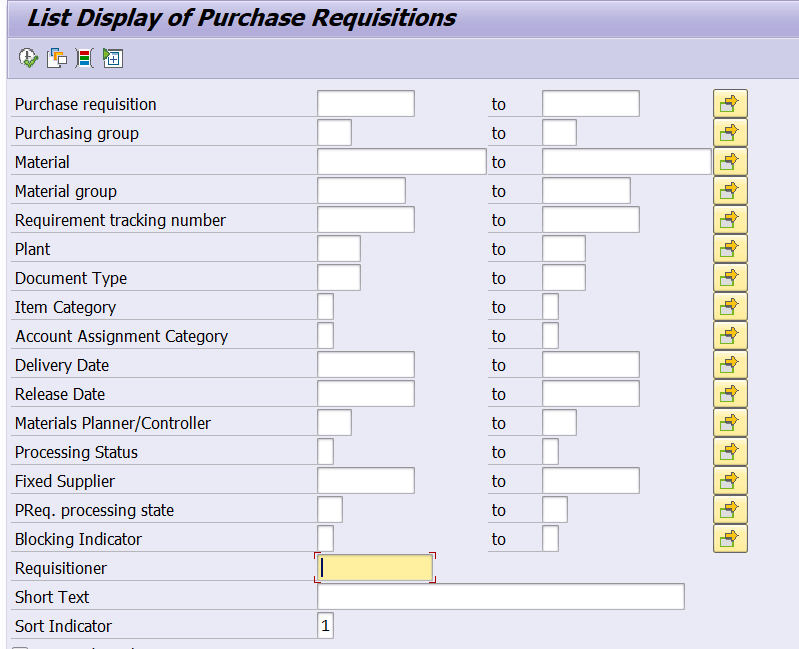Focus the Material group 'to' field

click(586, 191)
